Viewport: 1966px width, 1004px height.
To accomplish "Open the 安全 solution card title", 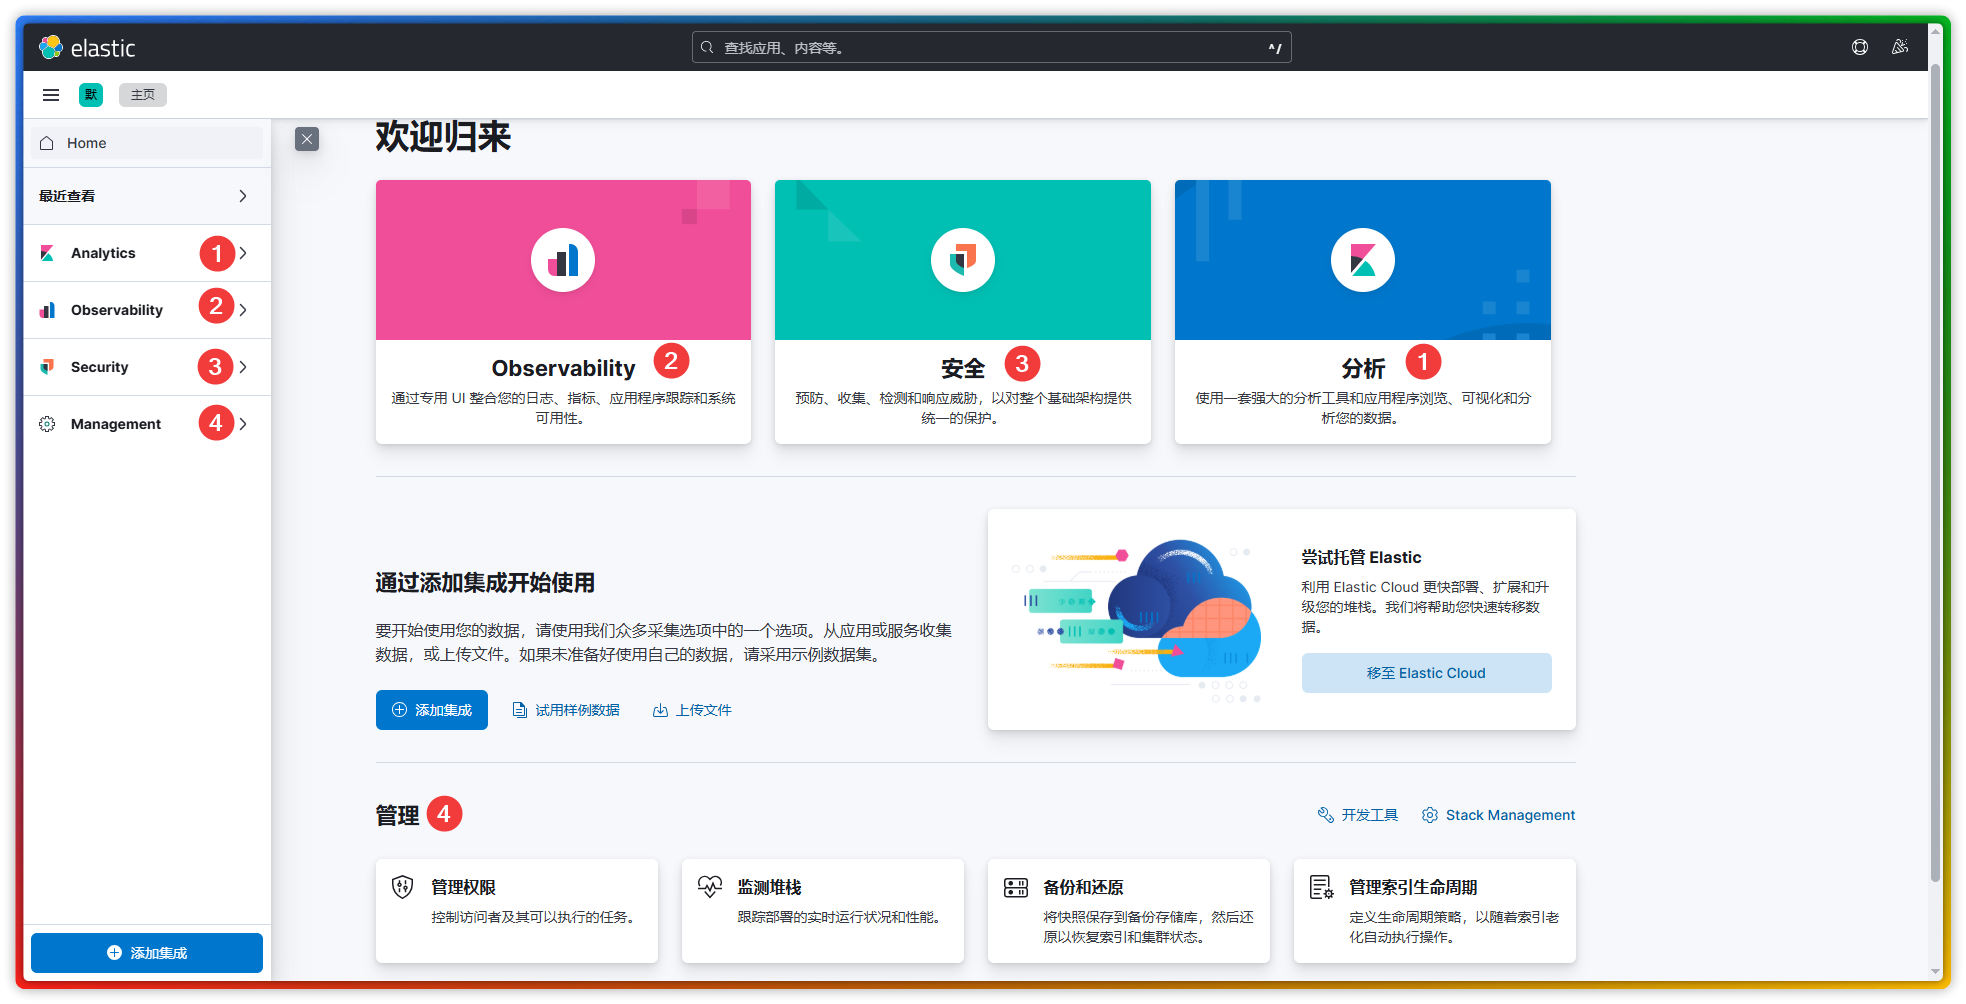I will (963, 369).
